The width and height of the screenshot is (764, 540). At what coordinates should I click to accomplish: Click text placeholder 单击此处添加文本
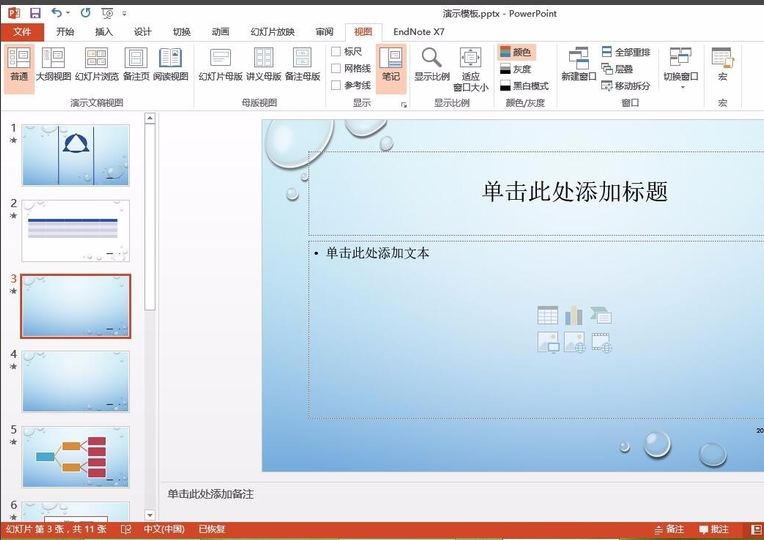[378, 253]
